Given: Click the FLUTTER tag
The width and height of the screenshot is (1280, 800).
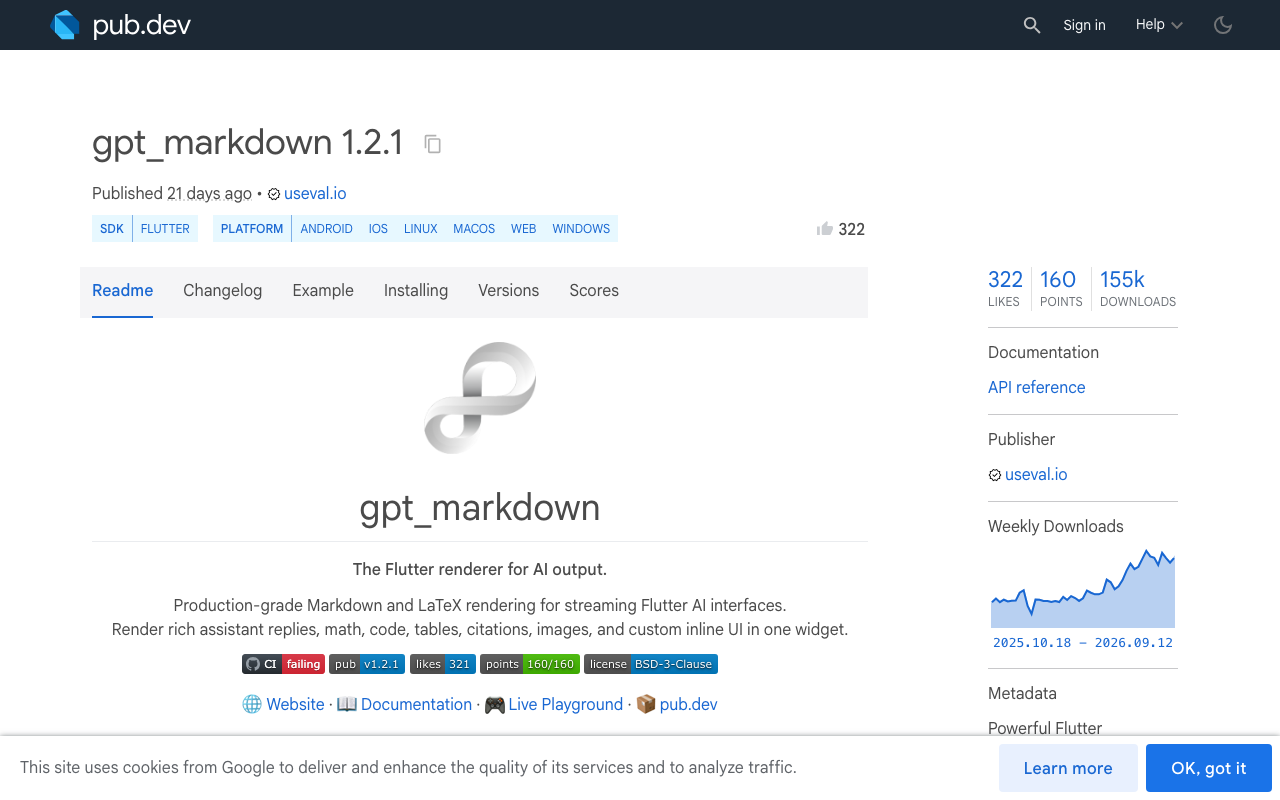Looking at the screenshot, I should point(165,229).
